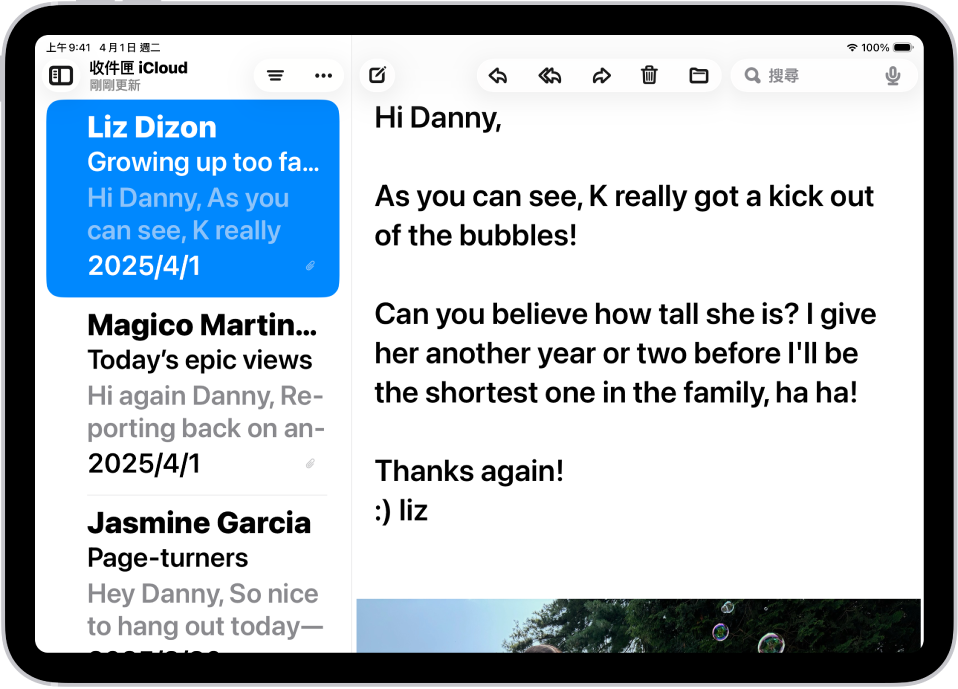
Task: Forward the message using the forward arrow icon
Action: click(x=602, y=74)
